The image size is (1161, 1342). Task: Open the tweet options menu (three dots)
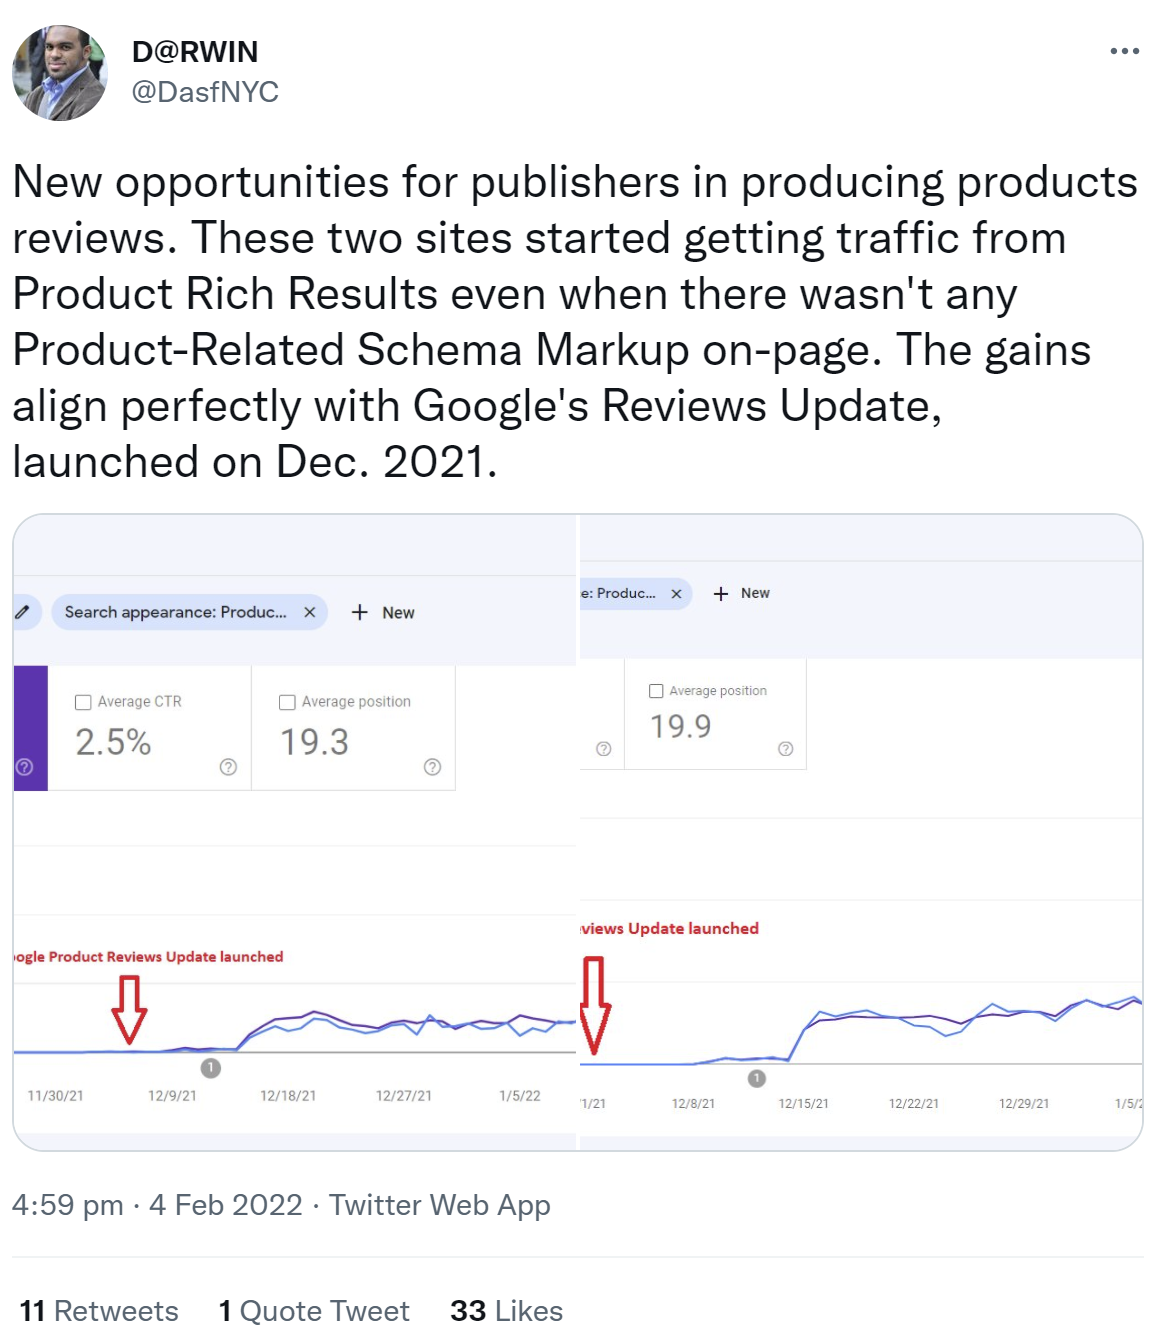1125,50
